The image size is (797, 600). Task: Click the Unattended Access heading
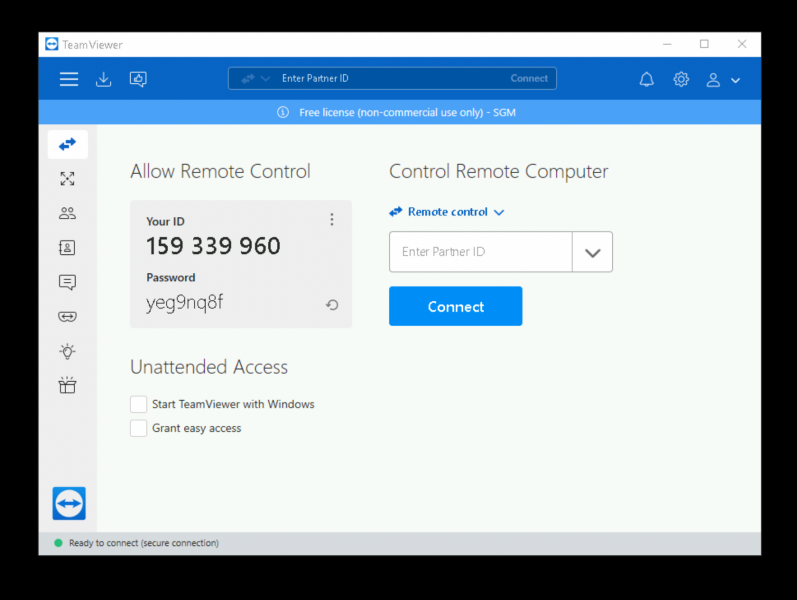click(x=209, y=367)
